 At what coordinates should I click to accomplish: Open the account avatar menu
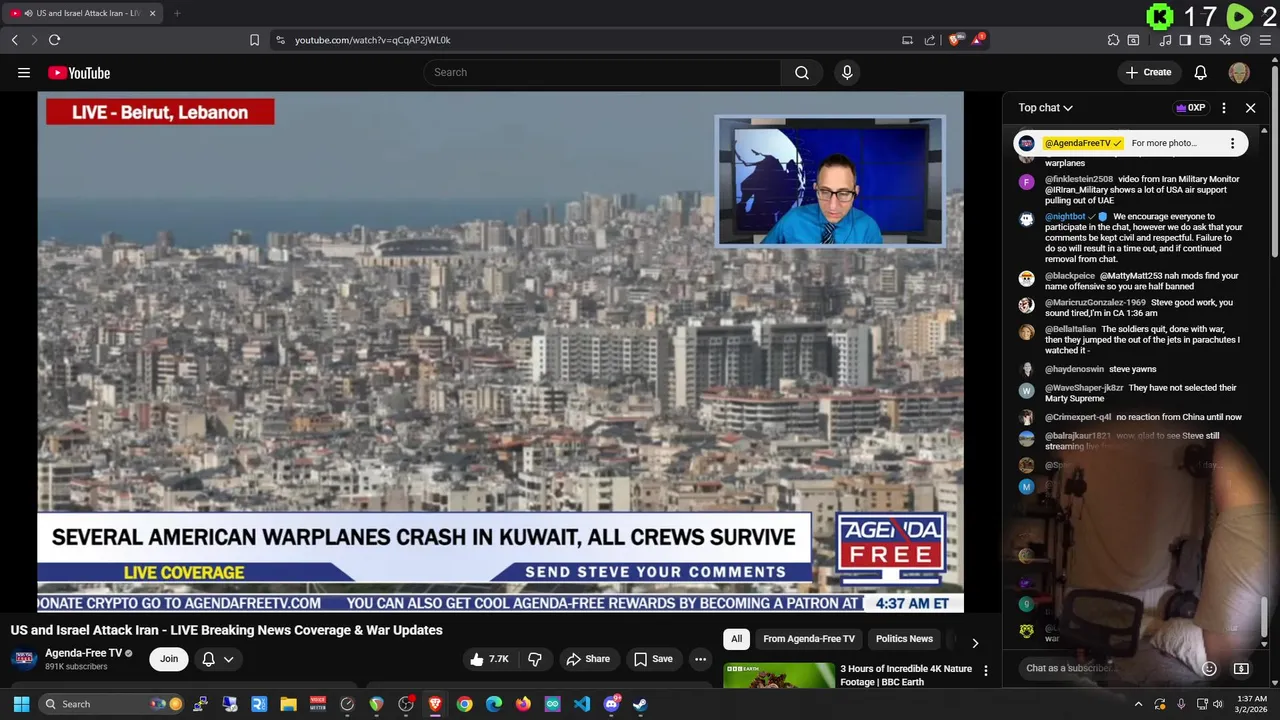[1239, 72]
